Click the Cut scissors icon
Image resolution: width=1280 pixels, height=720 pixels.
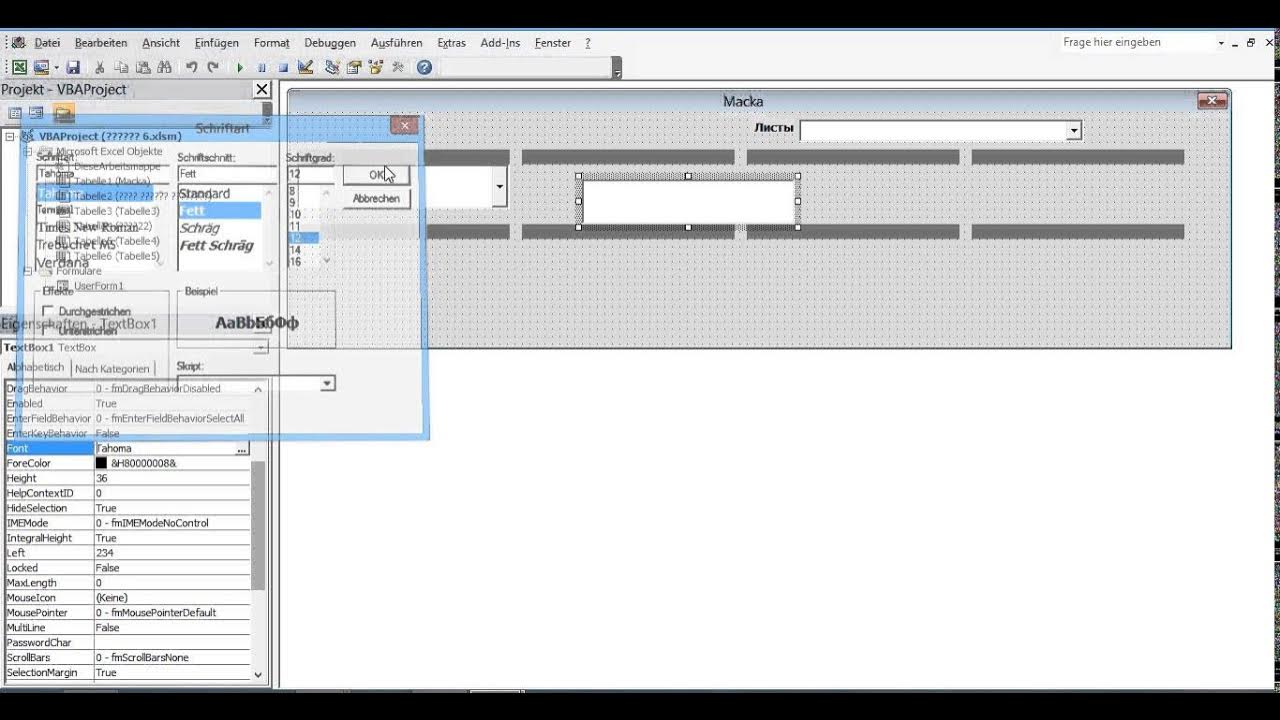pos(99,67)
